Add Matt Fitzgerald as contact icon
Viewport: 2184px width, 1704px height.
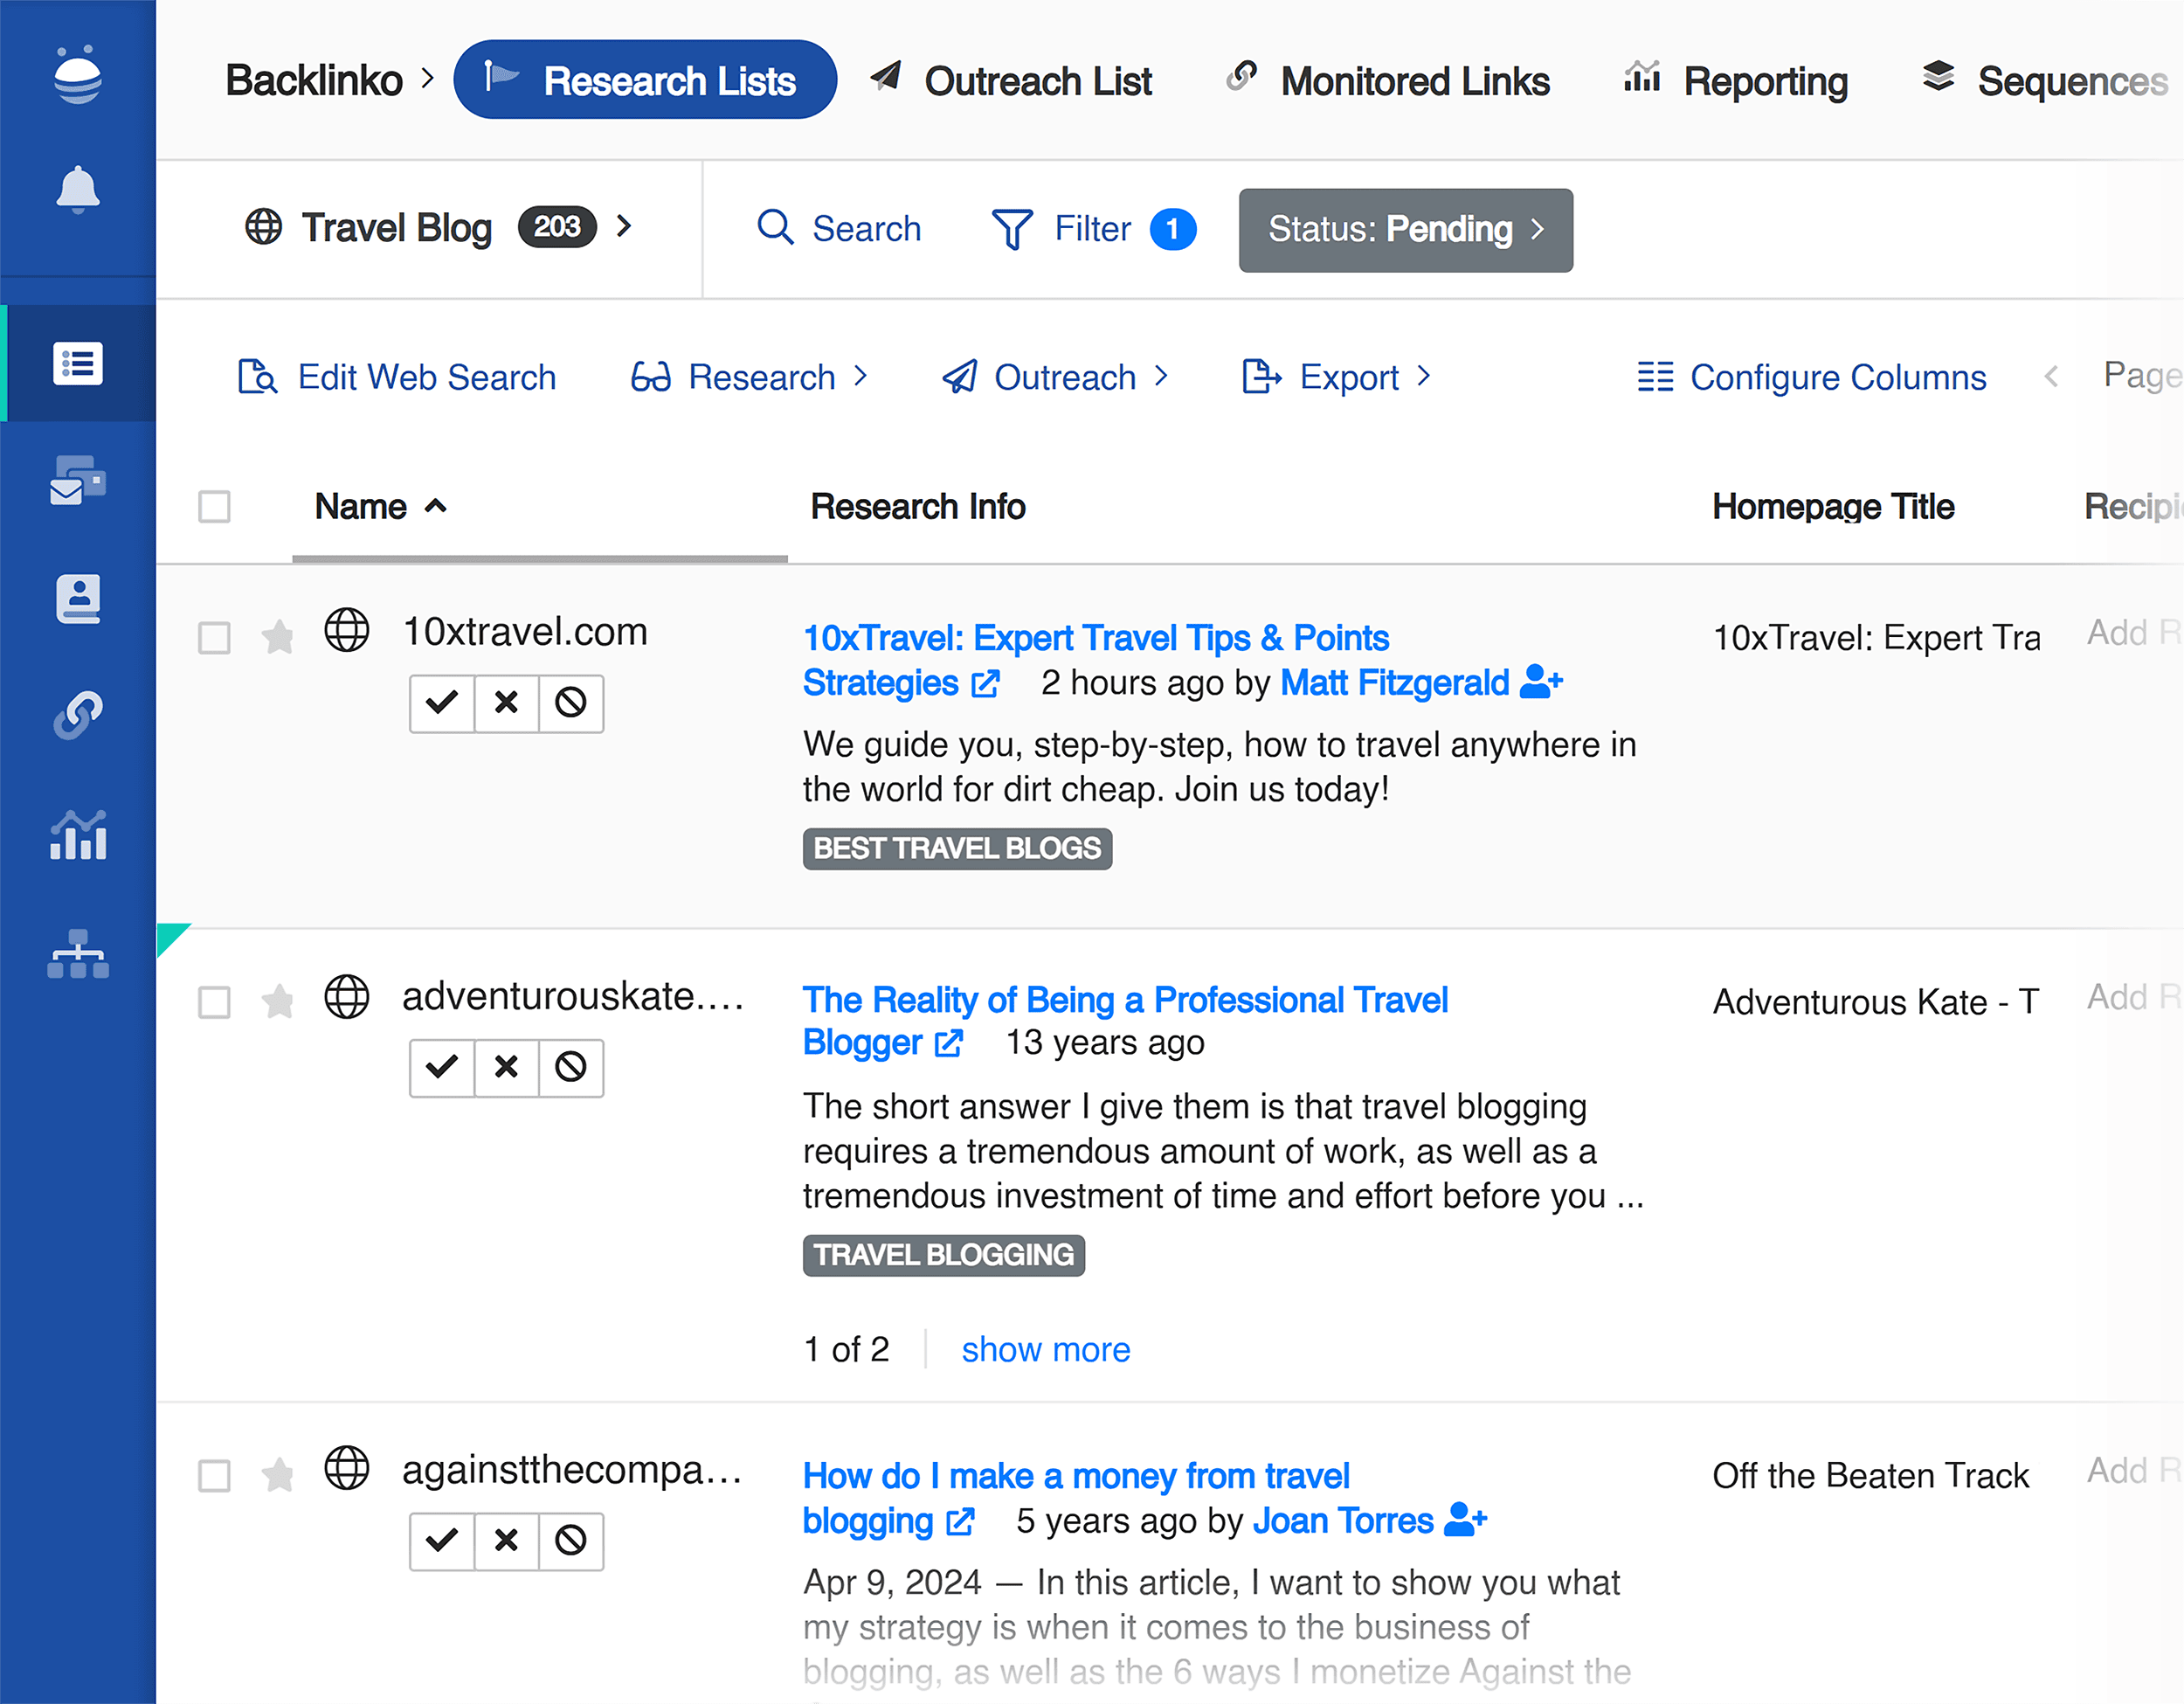1541,682
